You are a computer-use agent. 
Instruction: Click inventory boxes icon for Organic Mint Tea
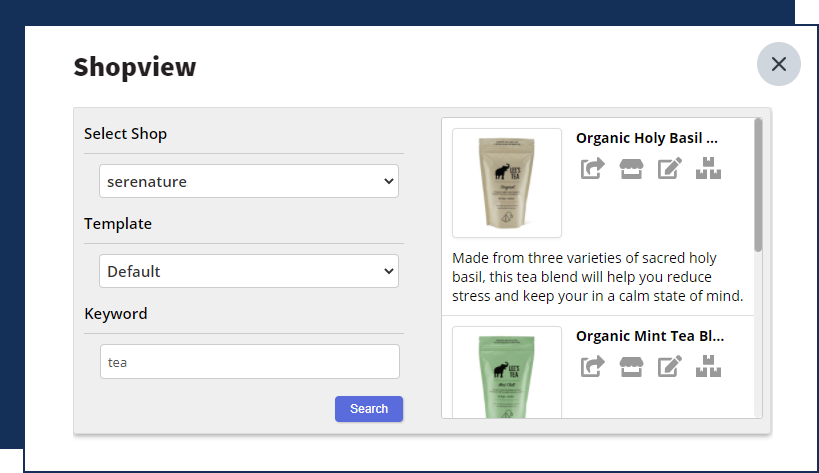click(x=708, y=366)
